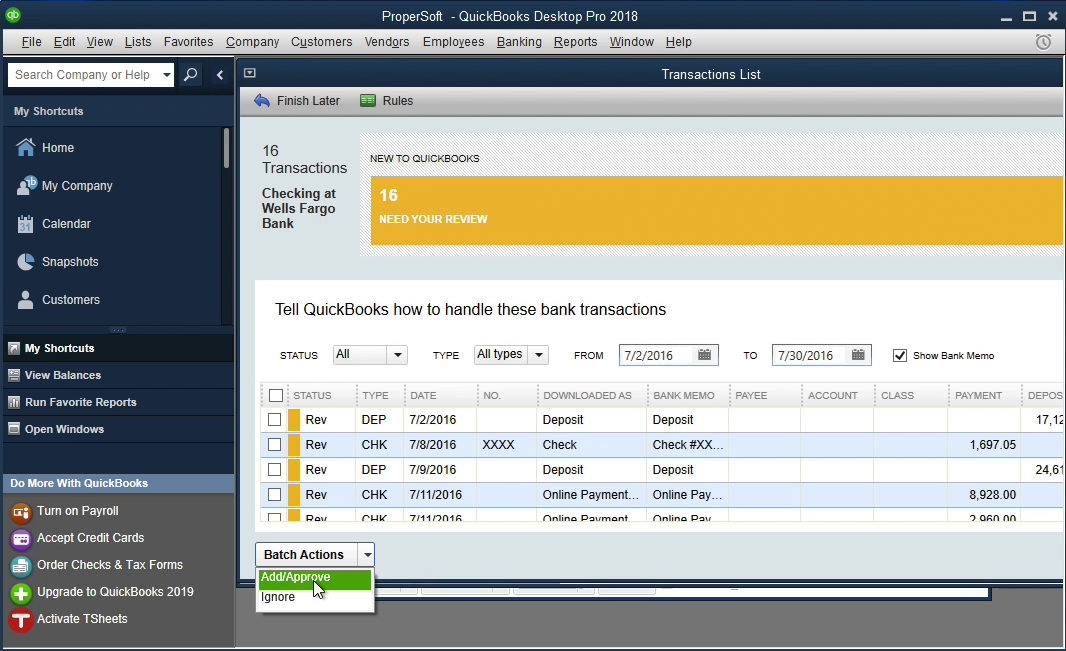Click View Balances in sidebar
This screenshot has width=1066, height=651.
point(63,375)
